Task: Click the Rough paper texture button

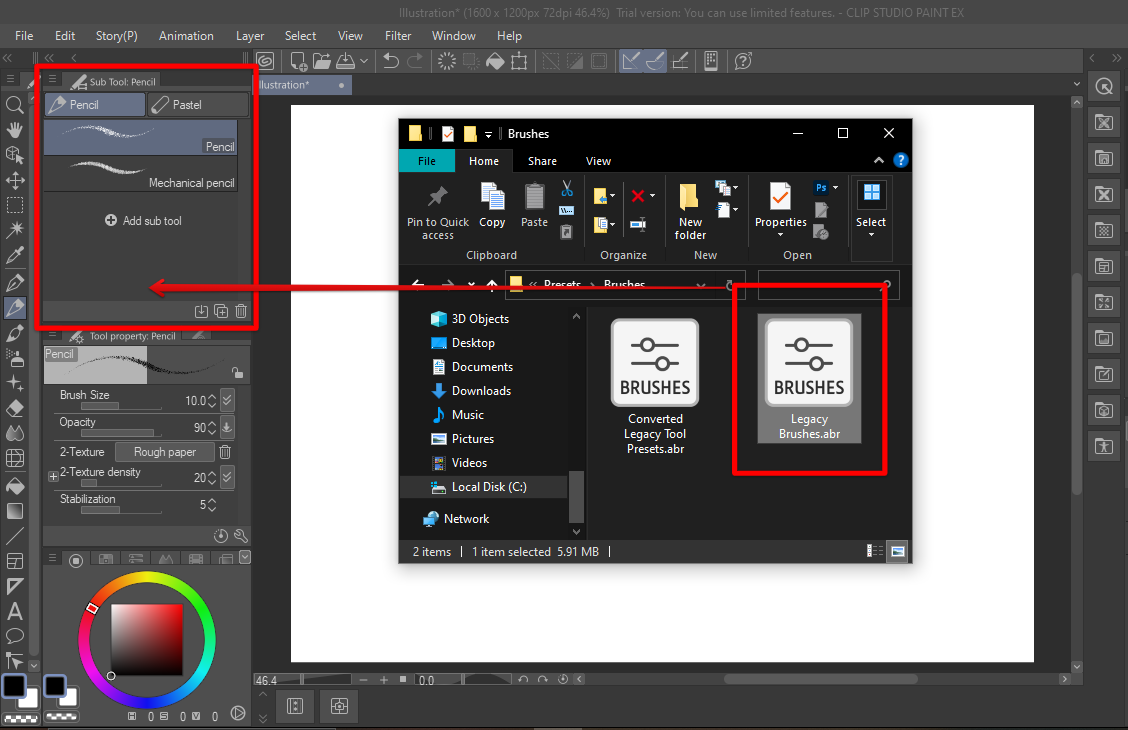Action: pyautogui.click(x=165, y=452)
